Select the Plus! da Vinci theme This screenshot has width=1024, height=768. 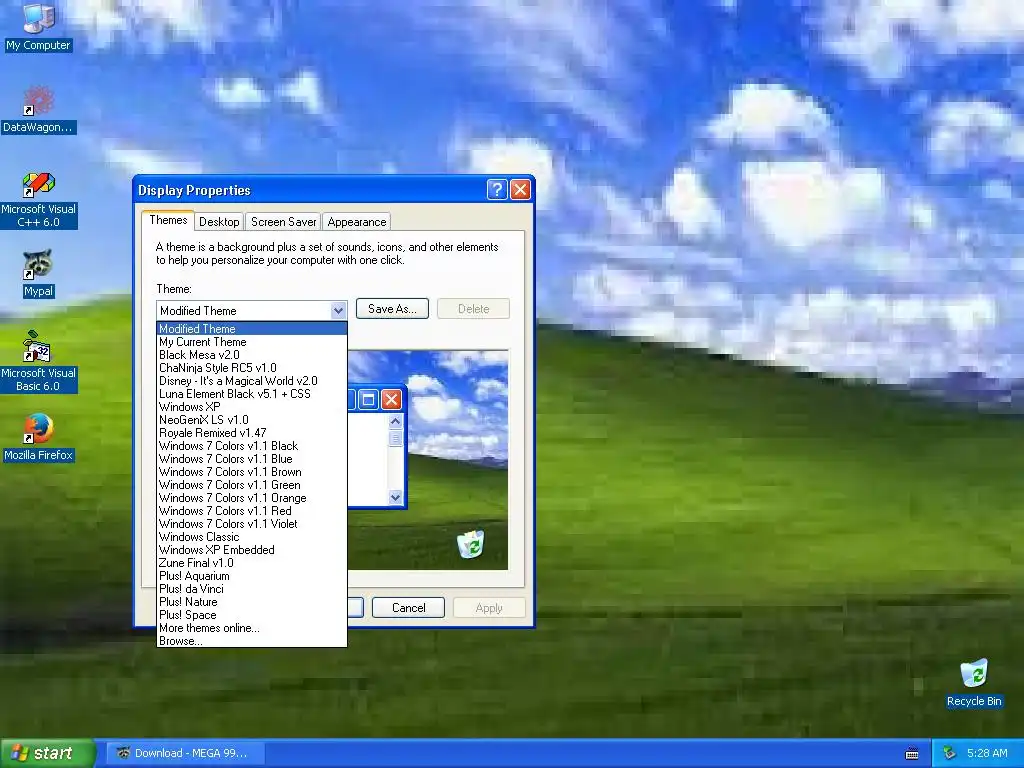(251, 589)
